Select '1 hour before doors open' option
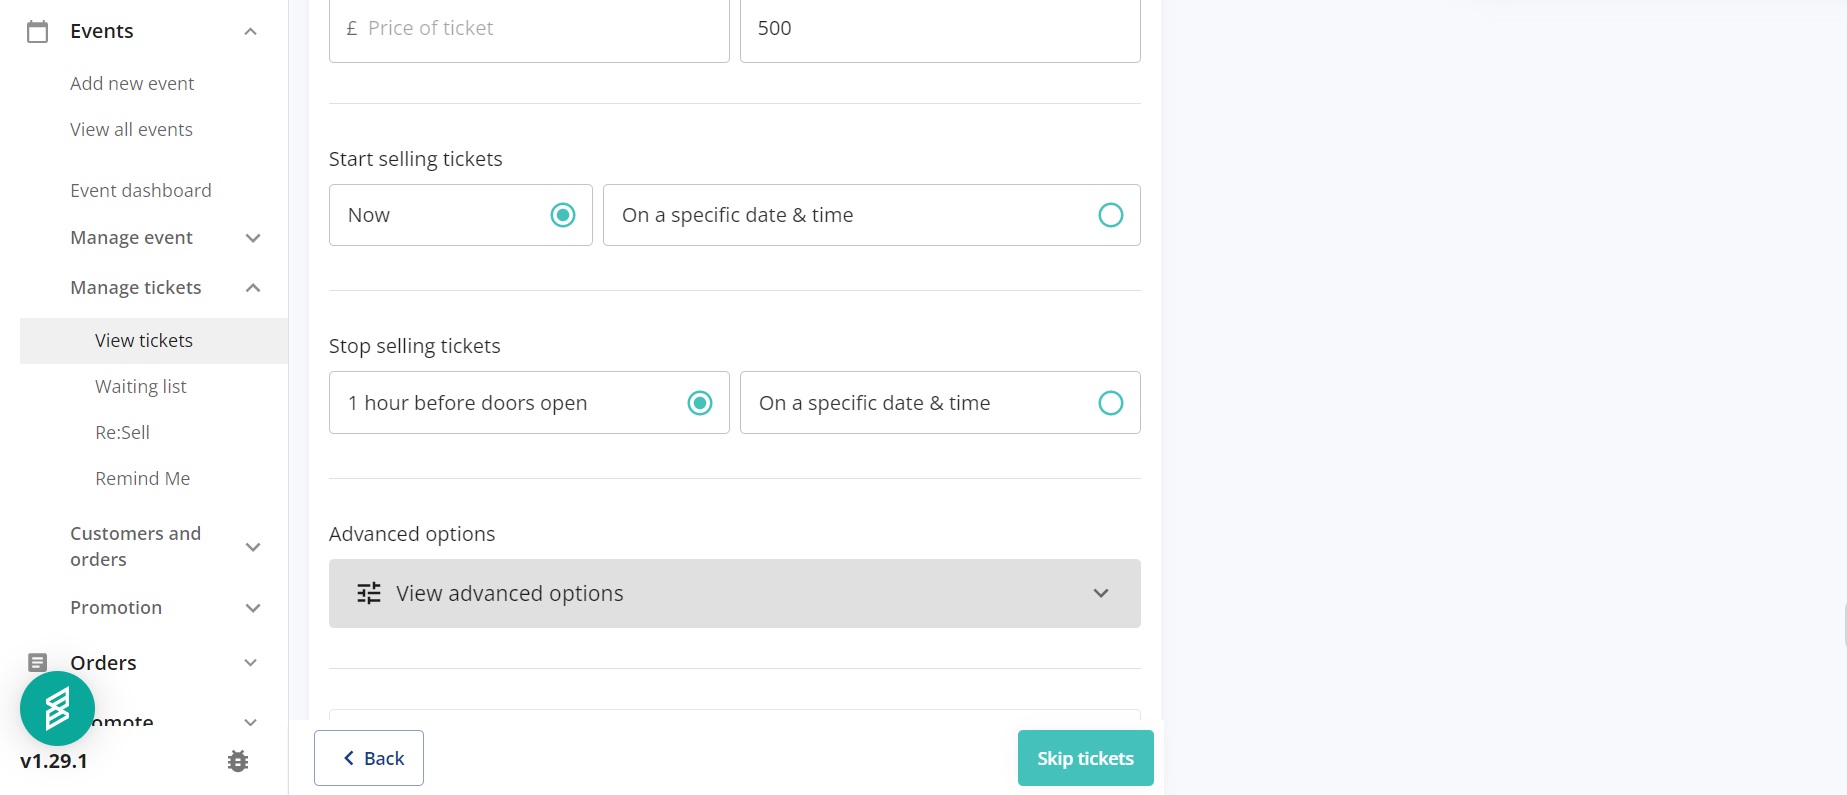The image size is (1847, 795). [x=699, y=403]
